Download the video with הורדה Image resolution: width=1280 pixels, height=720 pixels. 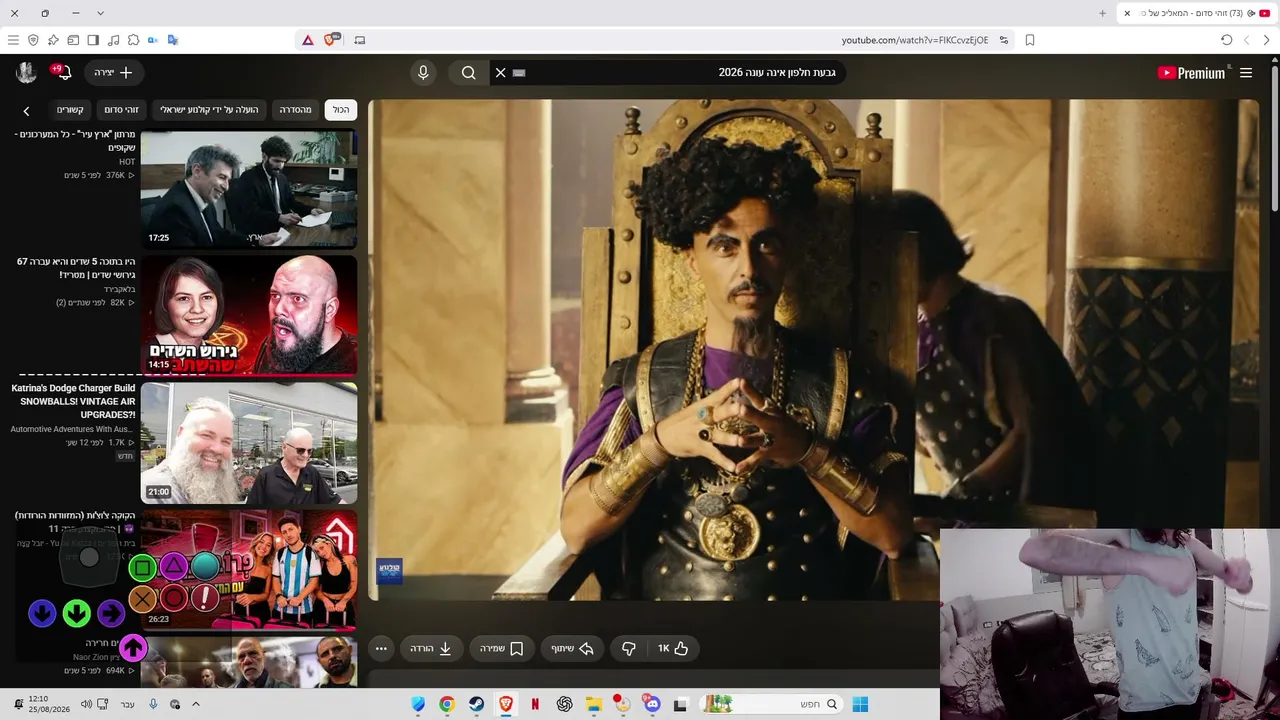point(431,649)
